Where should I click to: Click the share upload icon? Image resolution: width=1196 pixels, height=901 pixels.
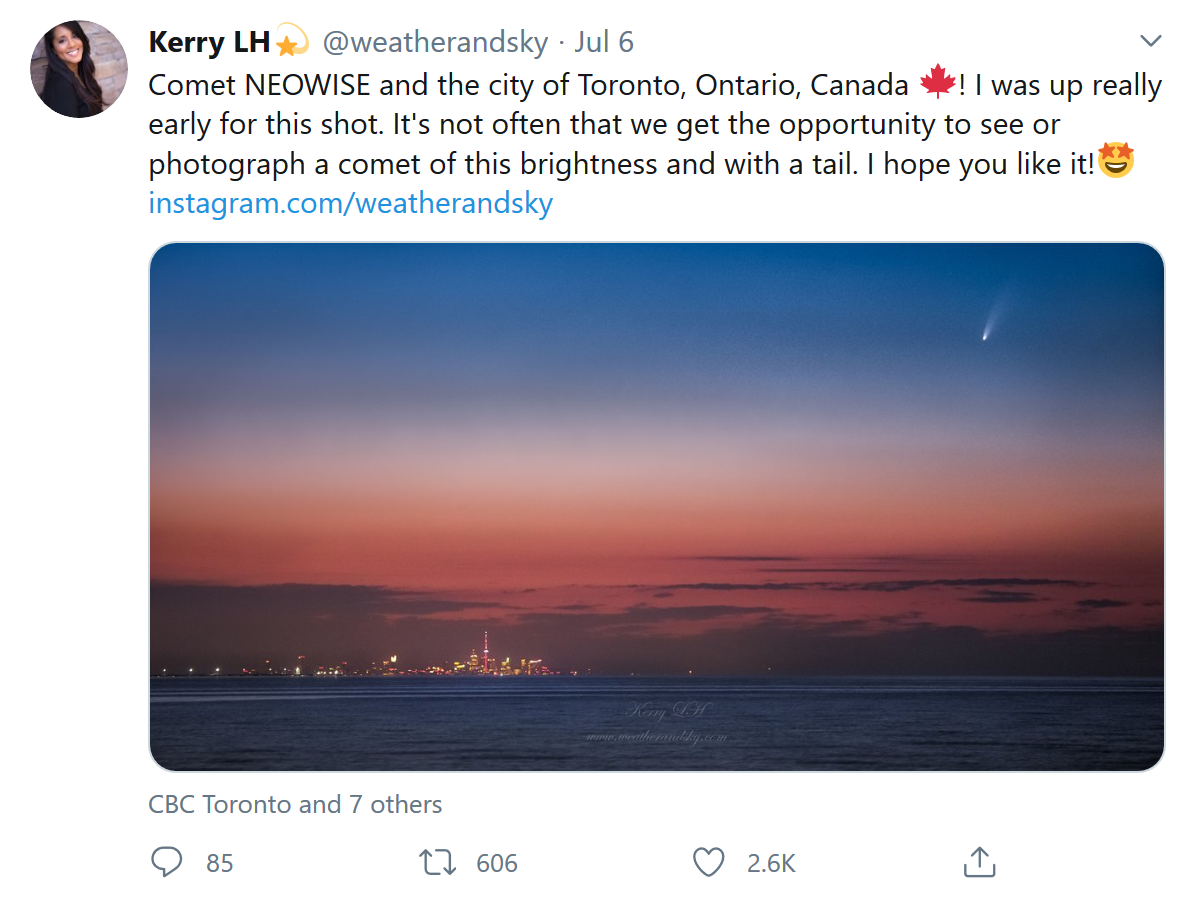[x=979, y=862]
